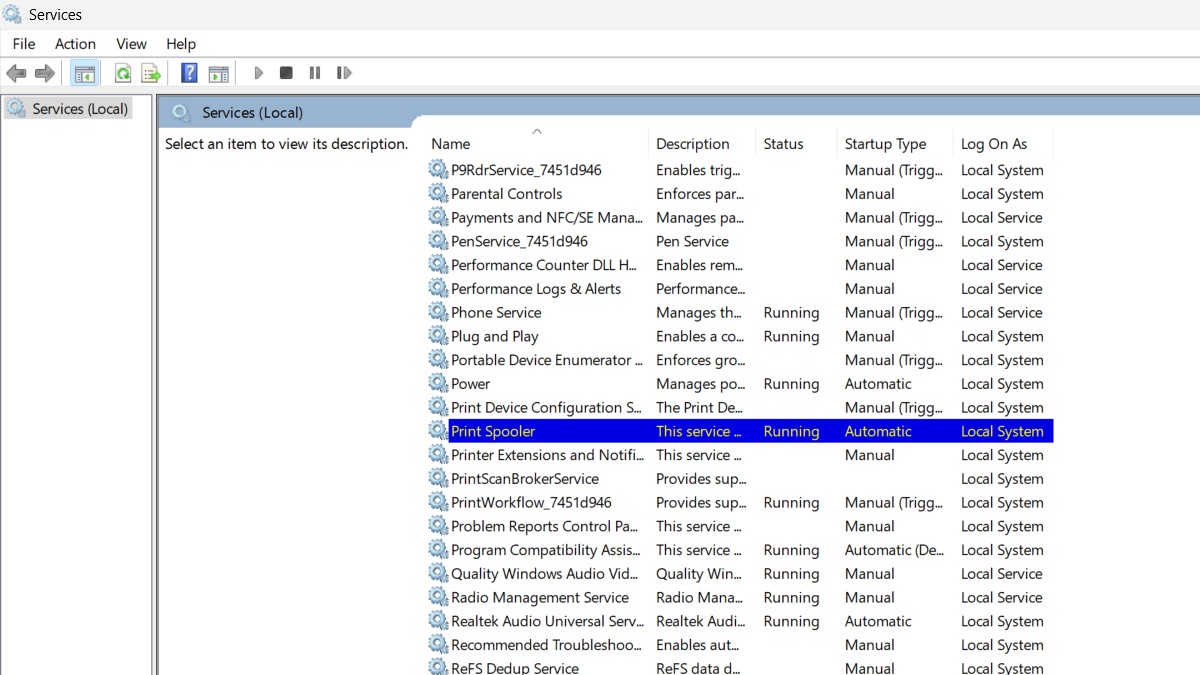The width and height of the screenshot is (1200, 675).
Task: Click the Back arrow toolbar button
Action: coord(16,73)
